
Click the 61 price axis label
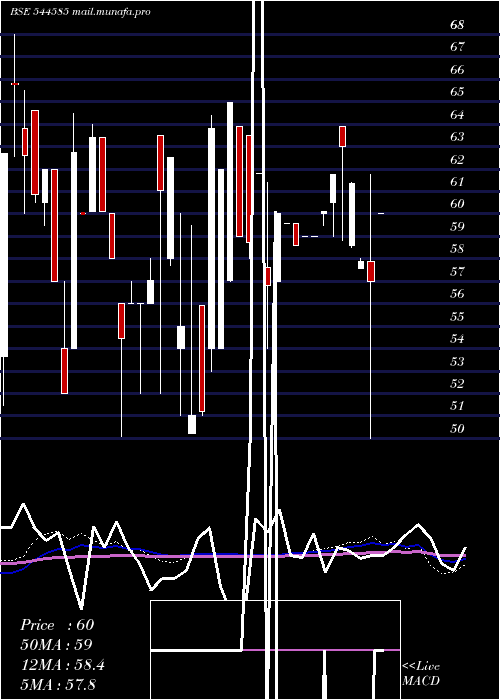tap(457, 182)
